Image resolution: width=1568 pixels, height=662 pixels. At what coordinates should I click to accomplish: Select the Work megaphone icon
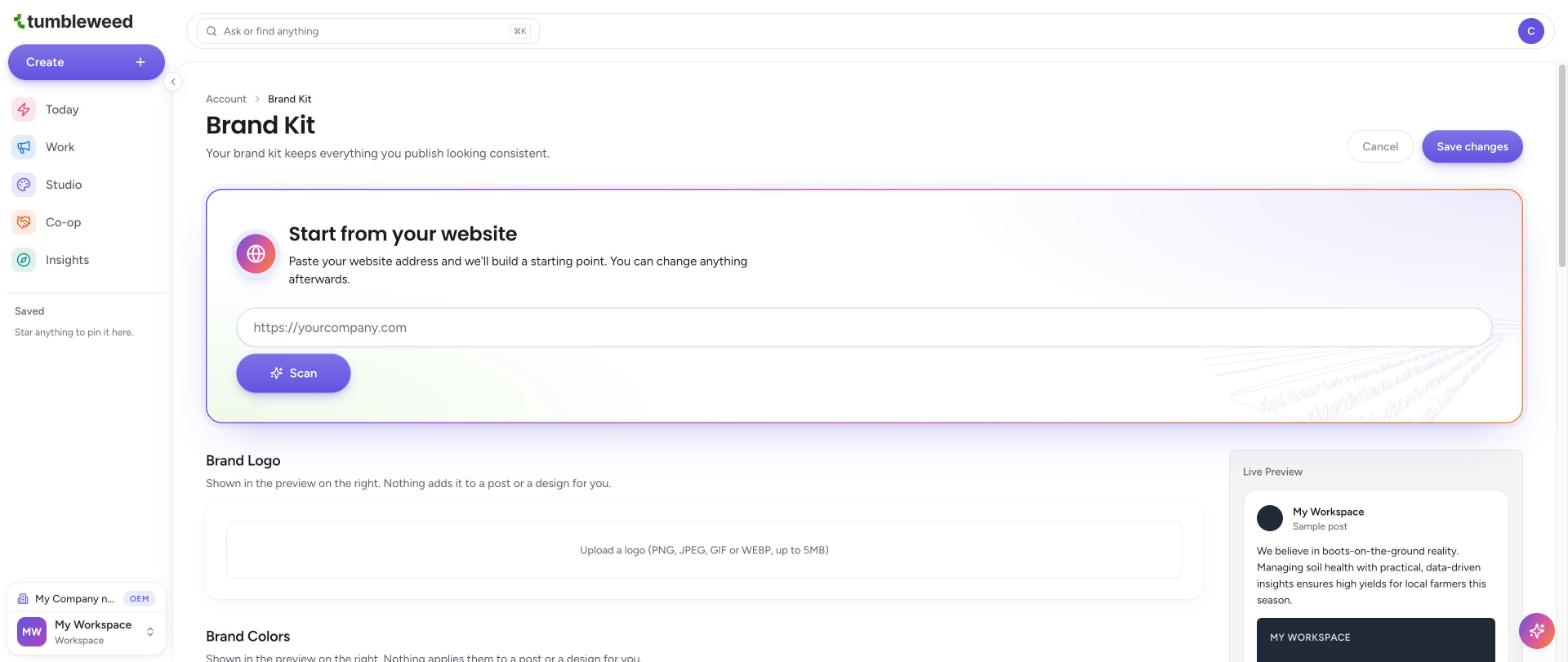tap(24, 147)
